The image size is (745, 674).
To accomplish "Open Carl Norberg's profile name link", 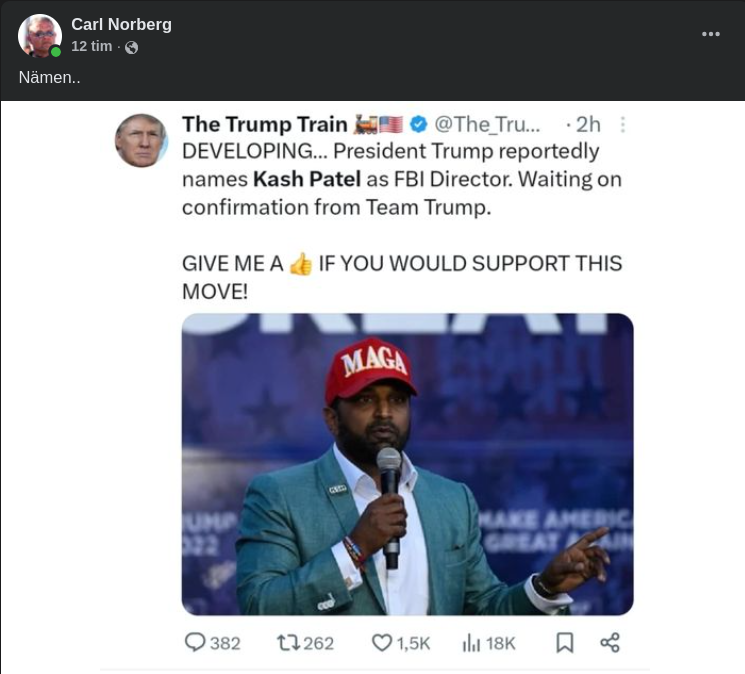I will 121,24.
